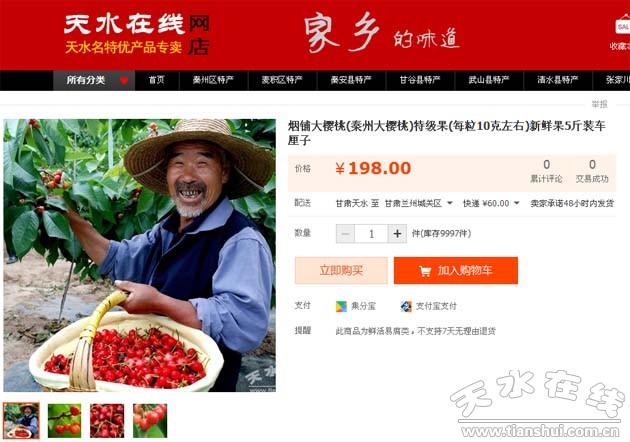Click the red heart icon beside 所有分类

(x=124, y=80)
